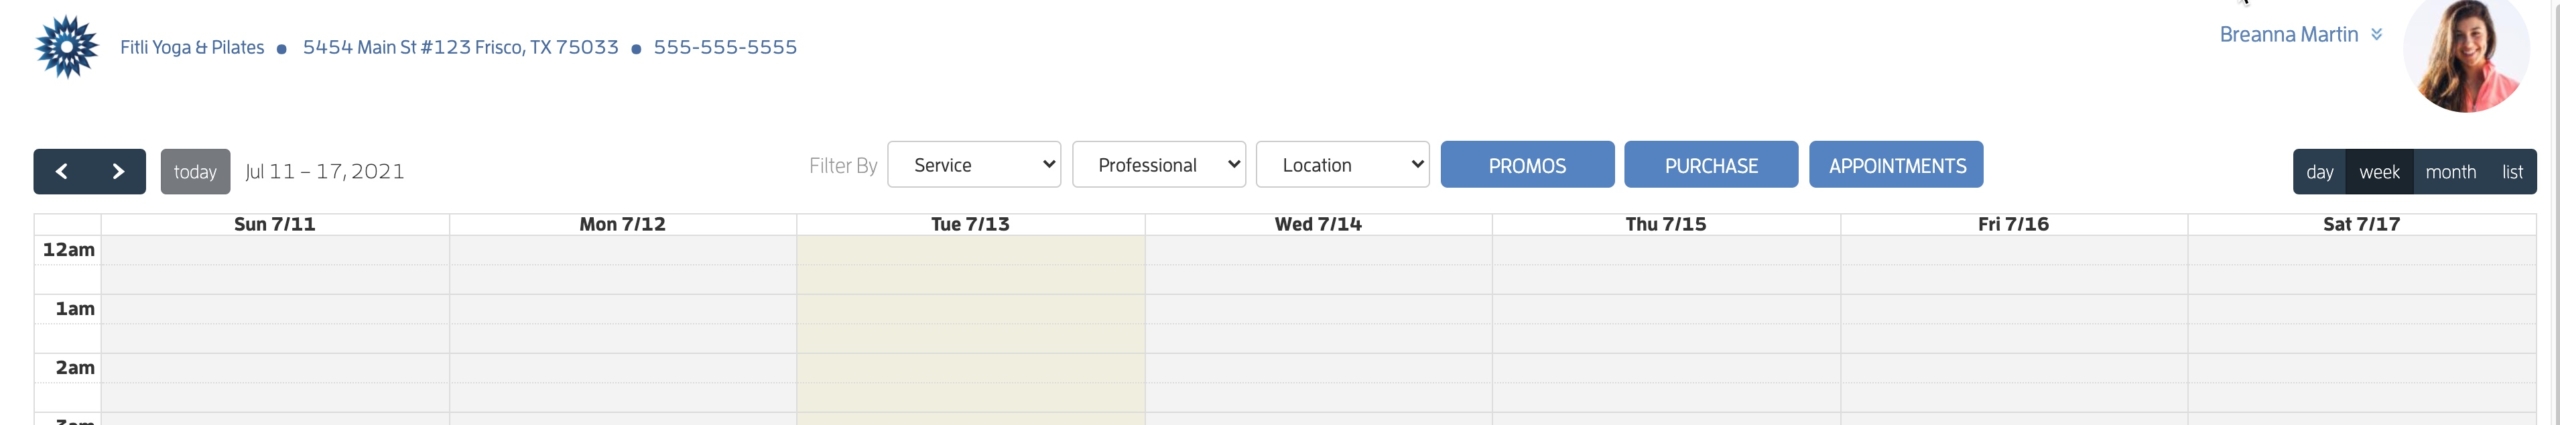Click the 555-555-5555 phone number
2560x425 pixels.
[x=725, y=47]
